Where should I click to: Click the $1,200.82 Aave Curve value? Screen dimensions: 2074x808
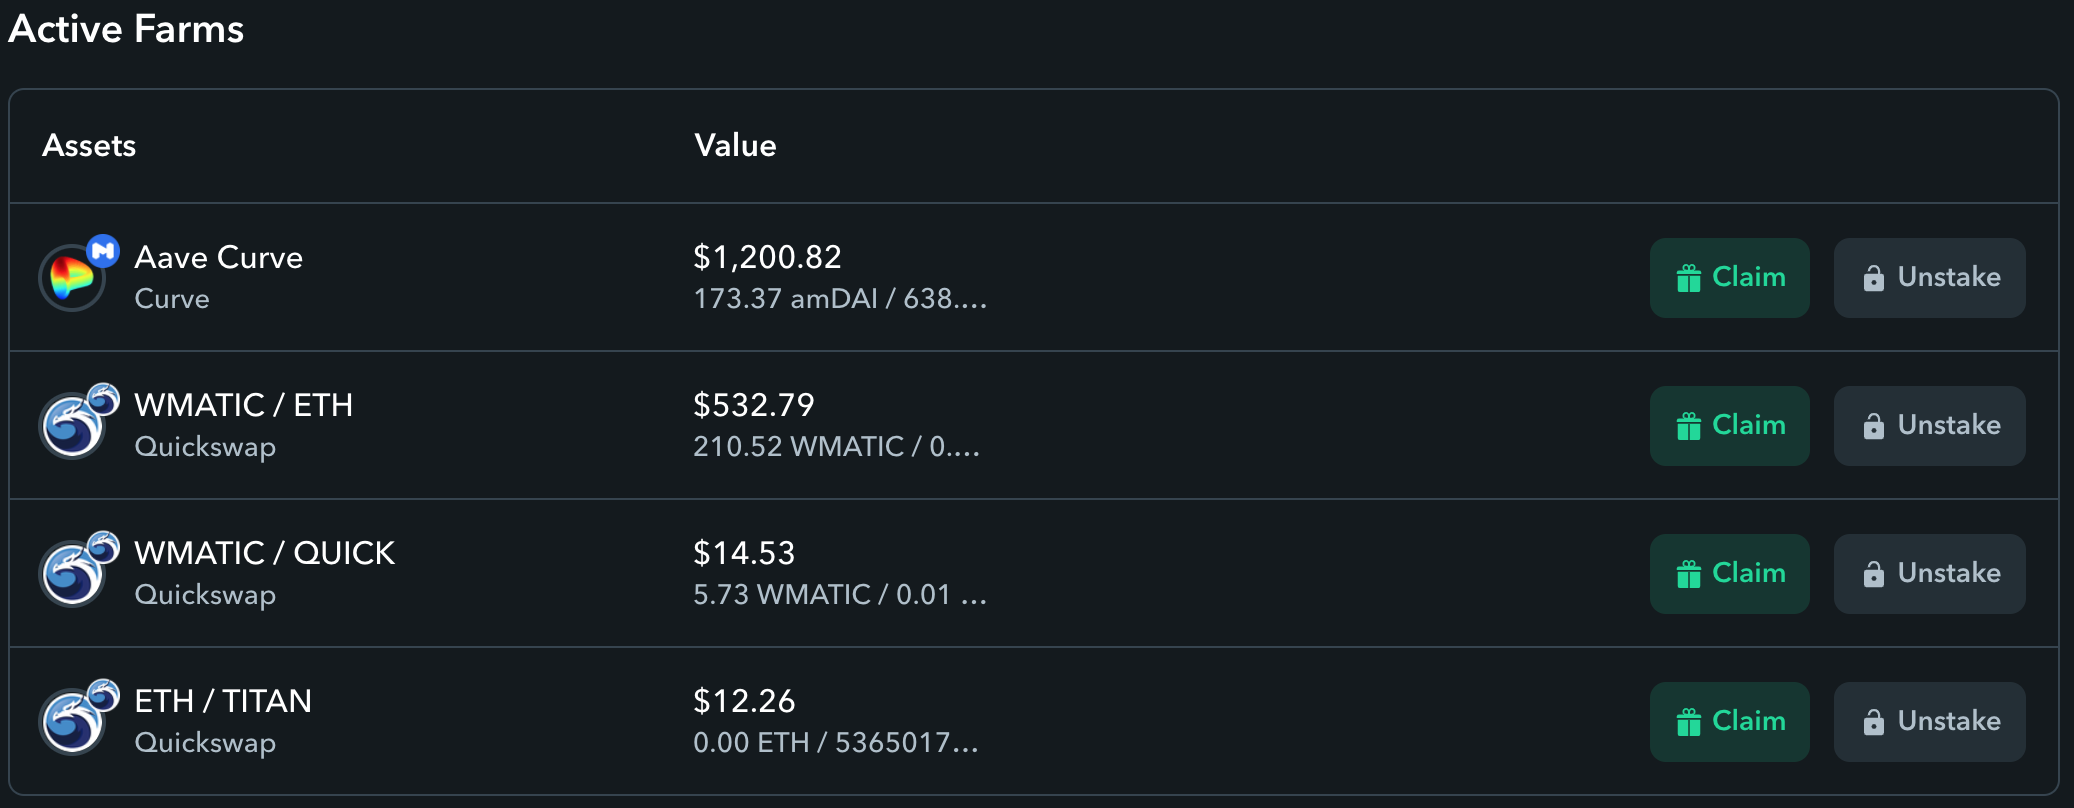[x=768, y=257]
